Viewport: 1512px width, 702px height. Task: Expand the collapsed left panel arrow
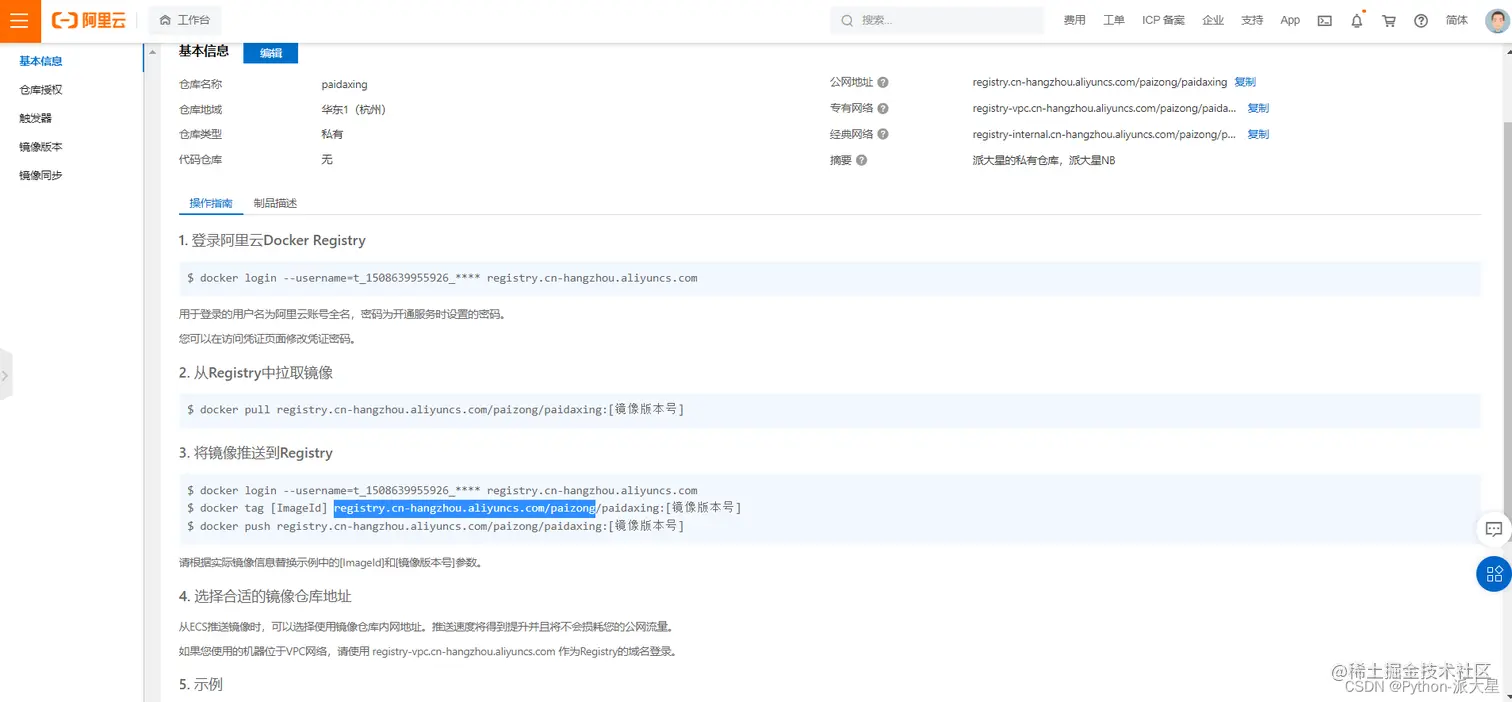pyautogui.click(x=5, y=375)
